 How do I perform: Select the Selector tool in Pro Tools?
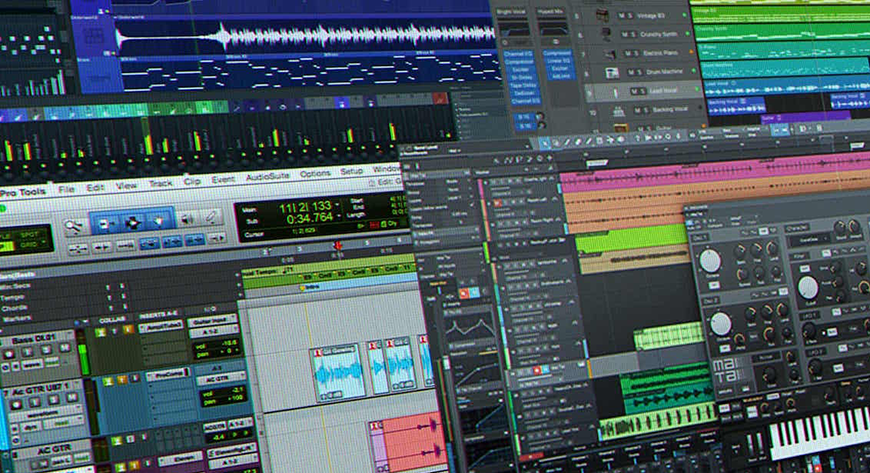(132, 223)
